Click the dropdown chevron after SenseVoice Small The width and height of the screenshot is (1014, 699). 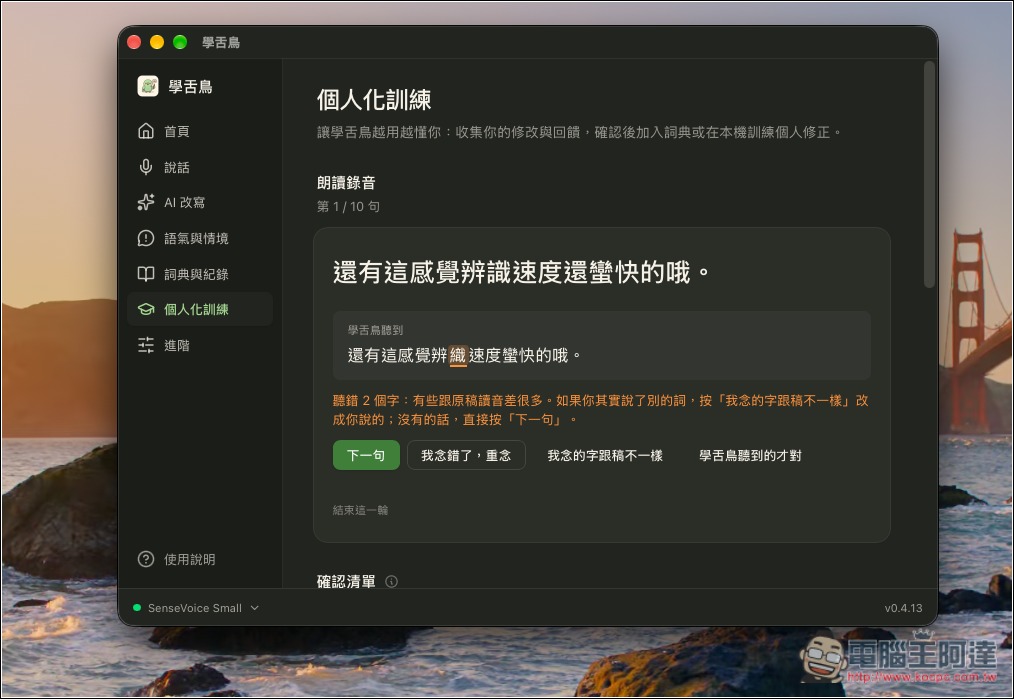pos(255,608)
